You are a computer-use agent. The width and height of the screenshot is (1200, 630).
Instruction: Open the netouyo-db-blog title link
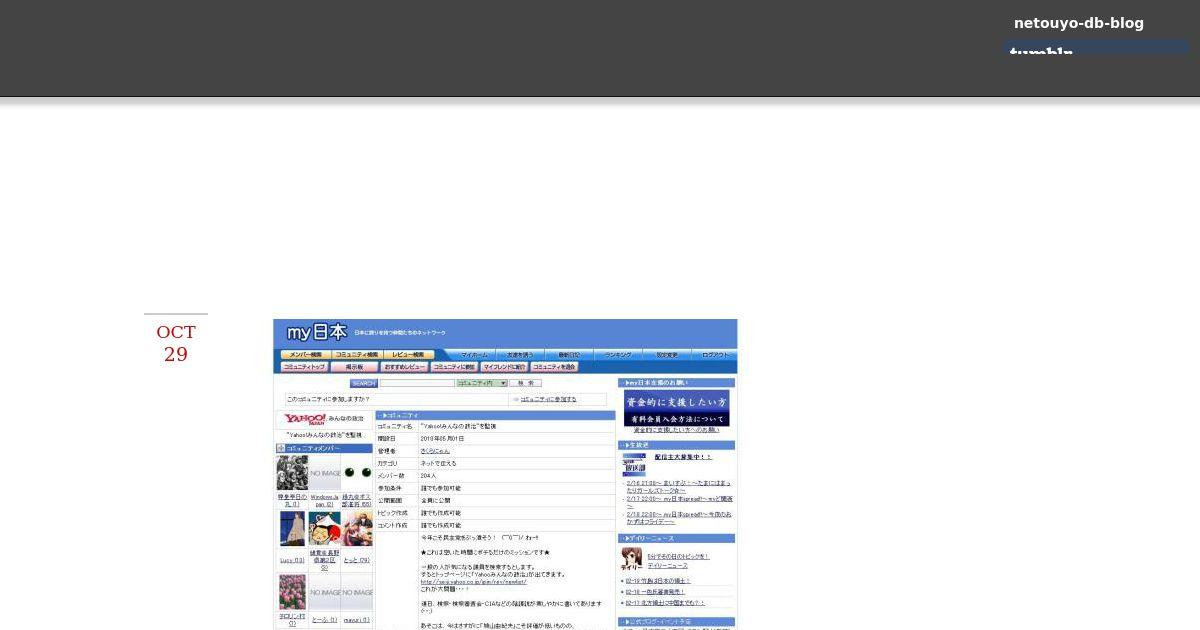pyautogui.click(x=1078, y=23)
